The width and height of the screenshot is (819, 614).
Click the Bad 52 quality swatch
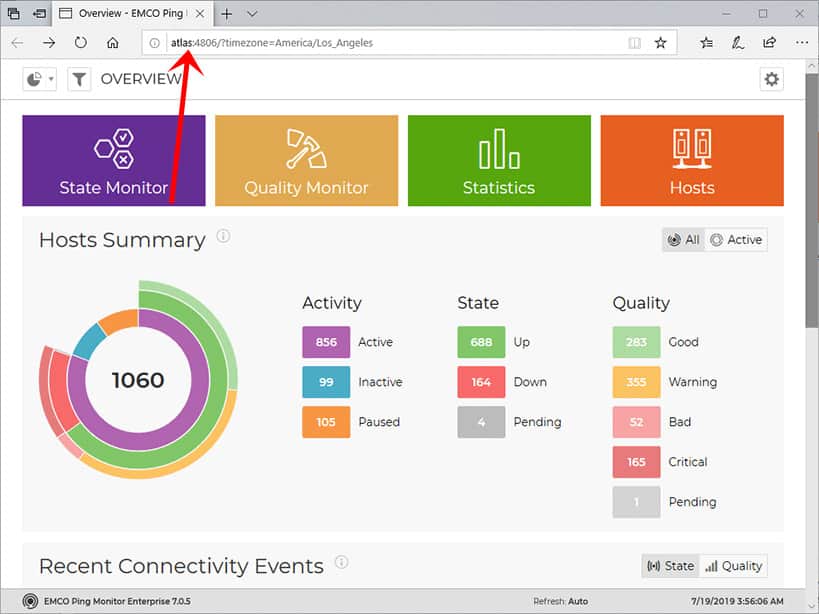[x=636, y=422]
